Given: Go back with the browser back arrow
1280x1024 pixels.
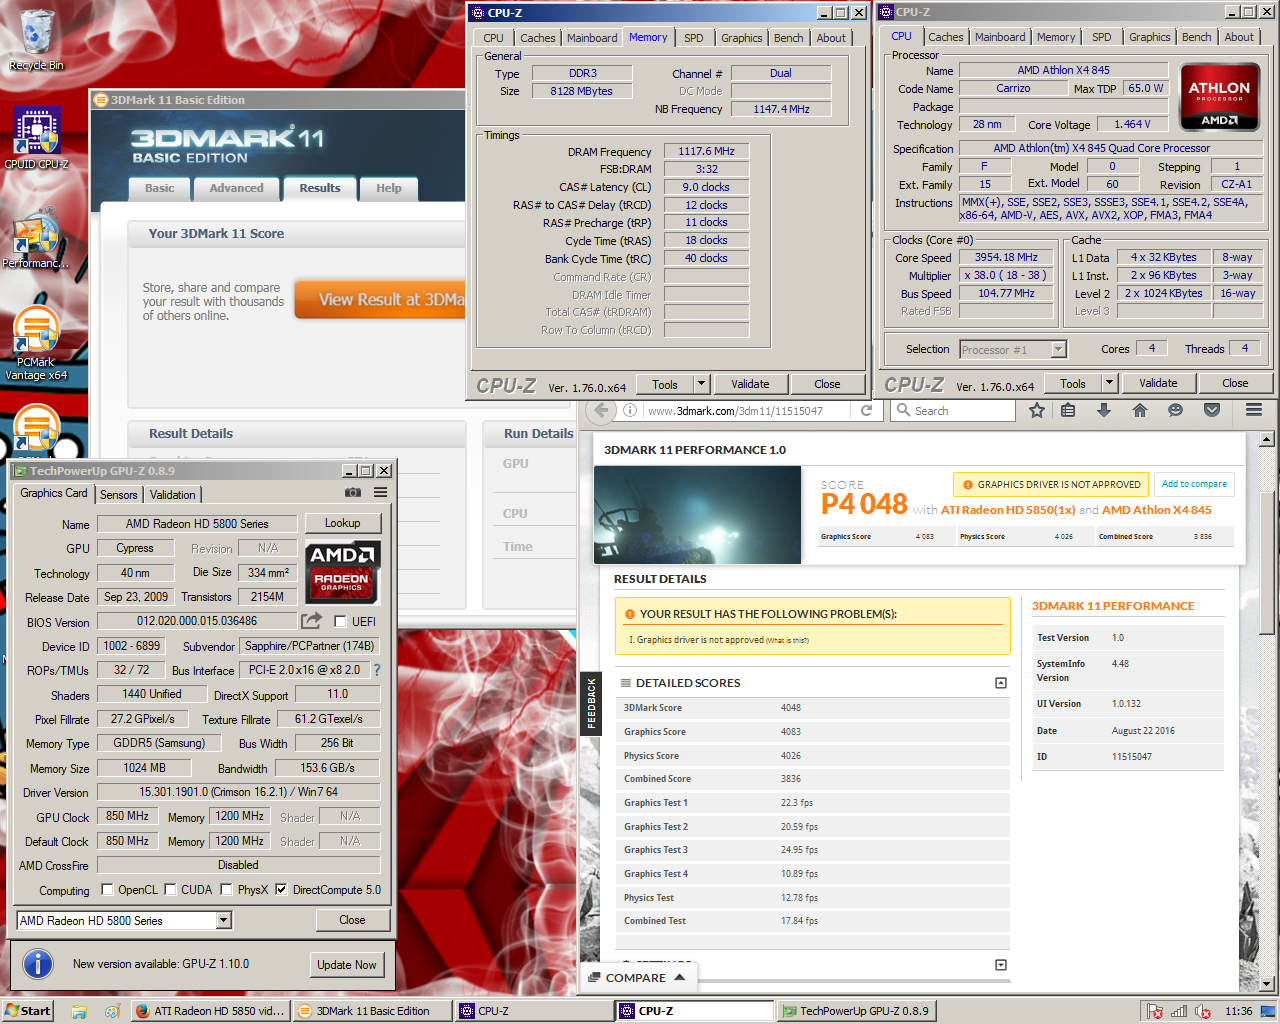Looking at the screenshot, I should (601, 410).
